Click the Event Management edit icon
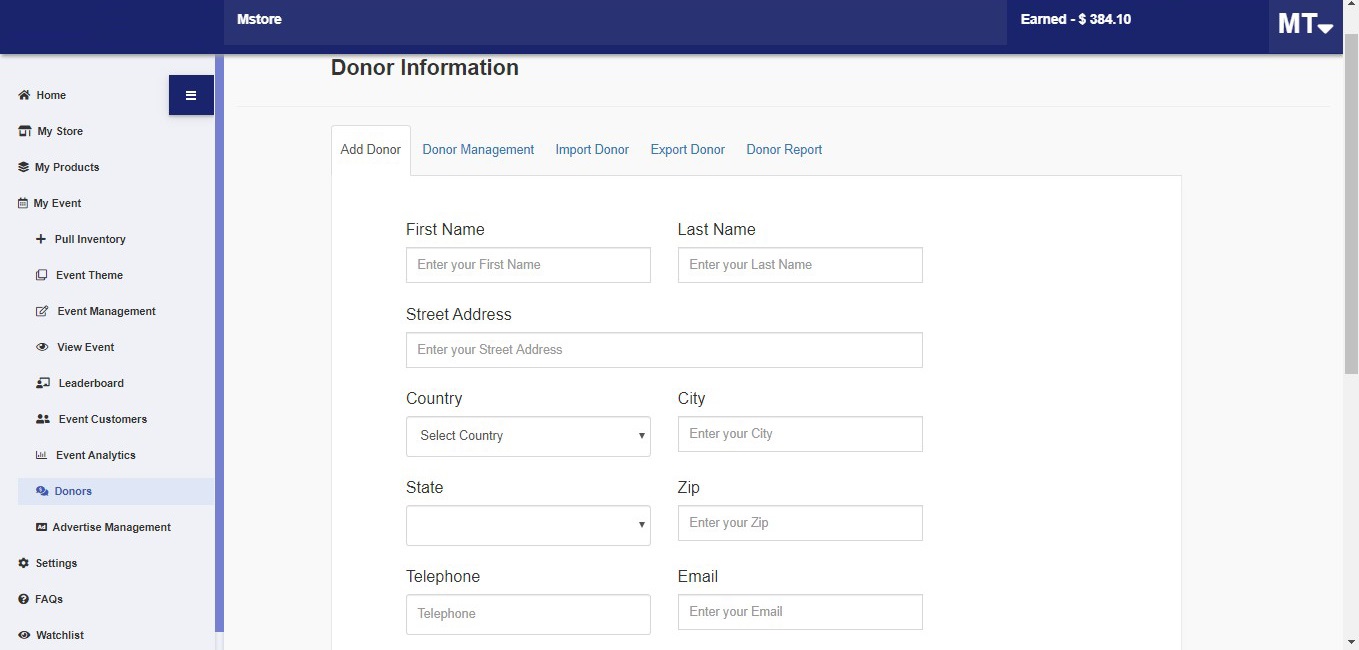This screenshot has height=650, width=1359. tap(42, 311)
